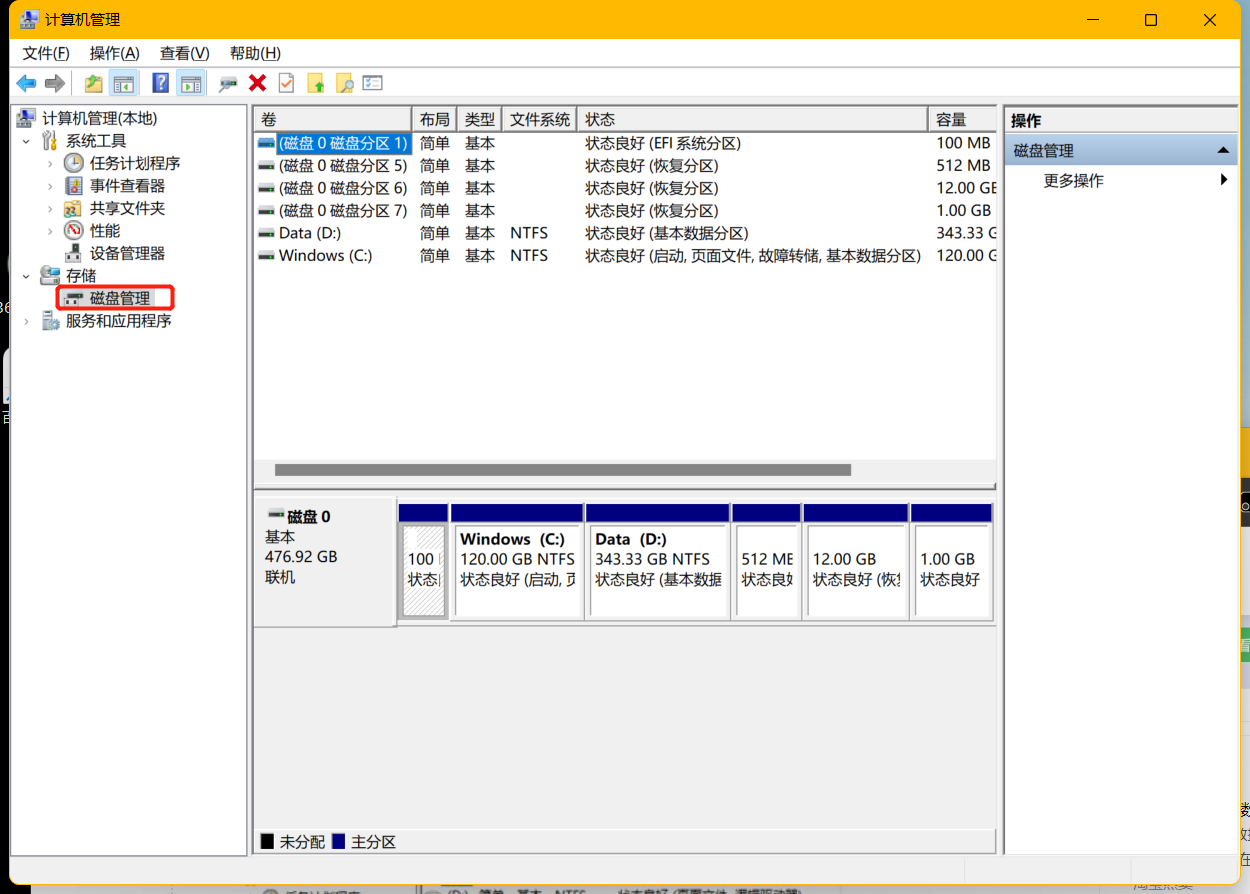This screenshot has width=1250, height=894.
Task: Click the blue Help question mark icon
Action: [x=160, y=84]
